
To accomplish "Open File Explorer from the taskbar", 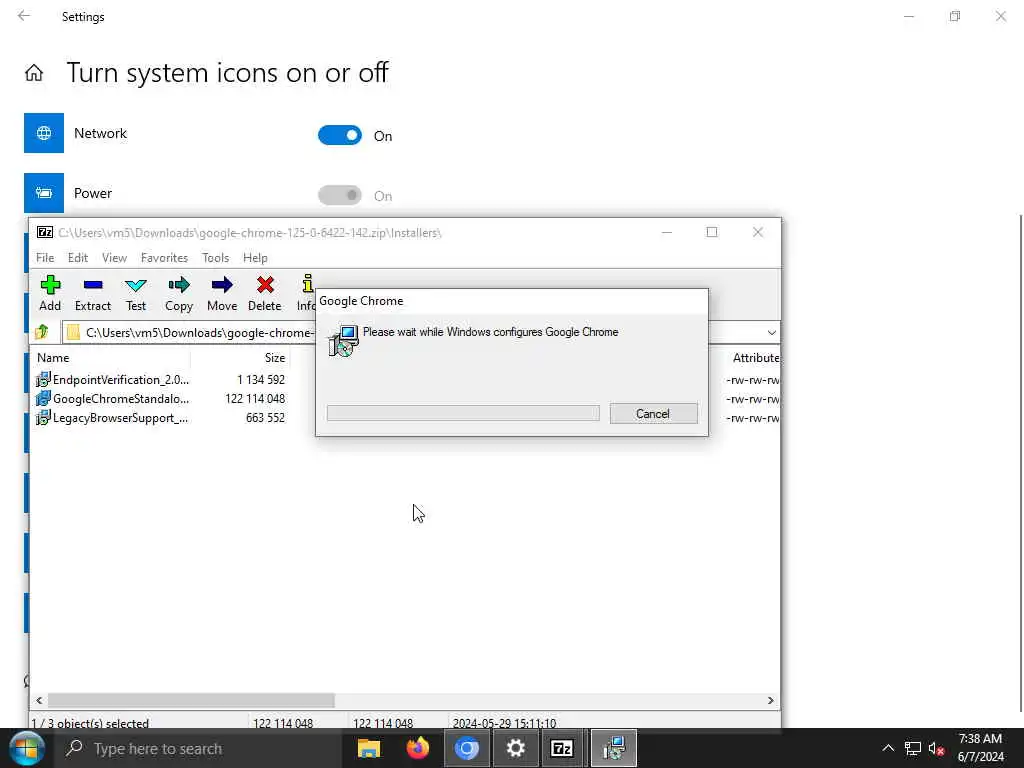I will 369,748.
